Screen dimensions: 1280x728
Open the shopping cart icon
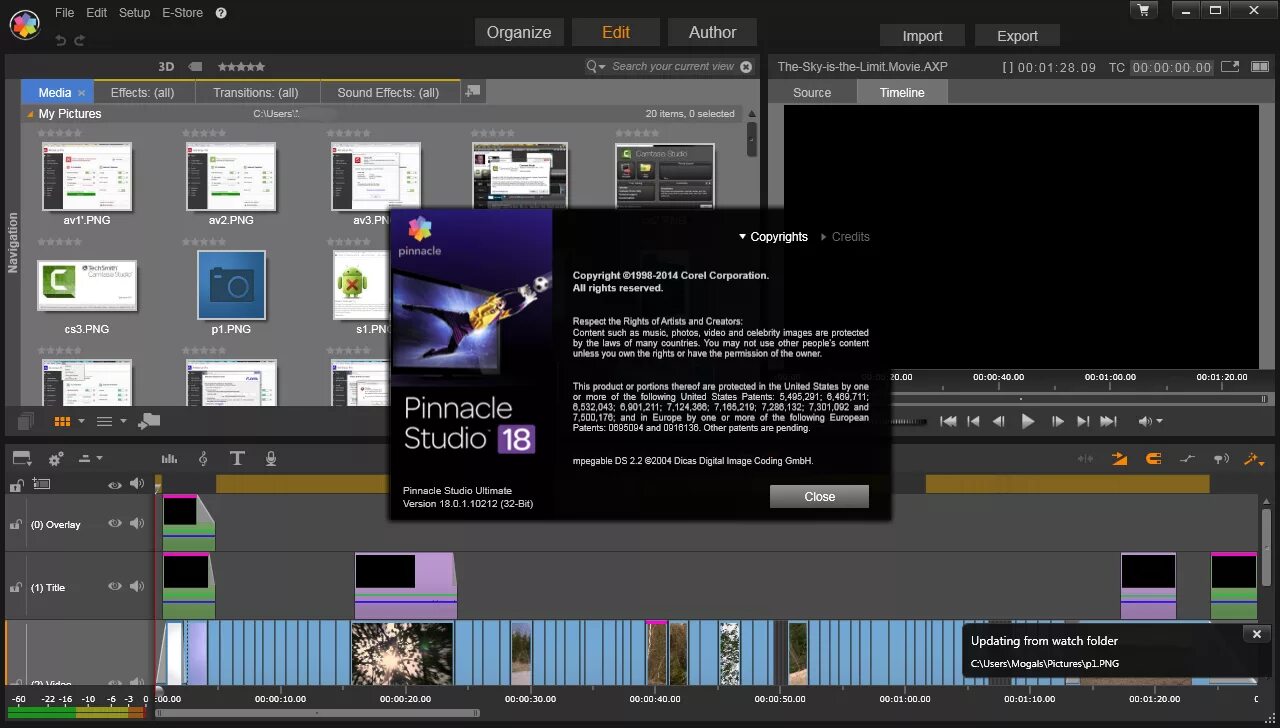click(x=1144, y=10)
